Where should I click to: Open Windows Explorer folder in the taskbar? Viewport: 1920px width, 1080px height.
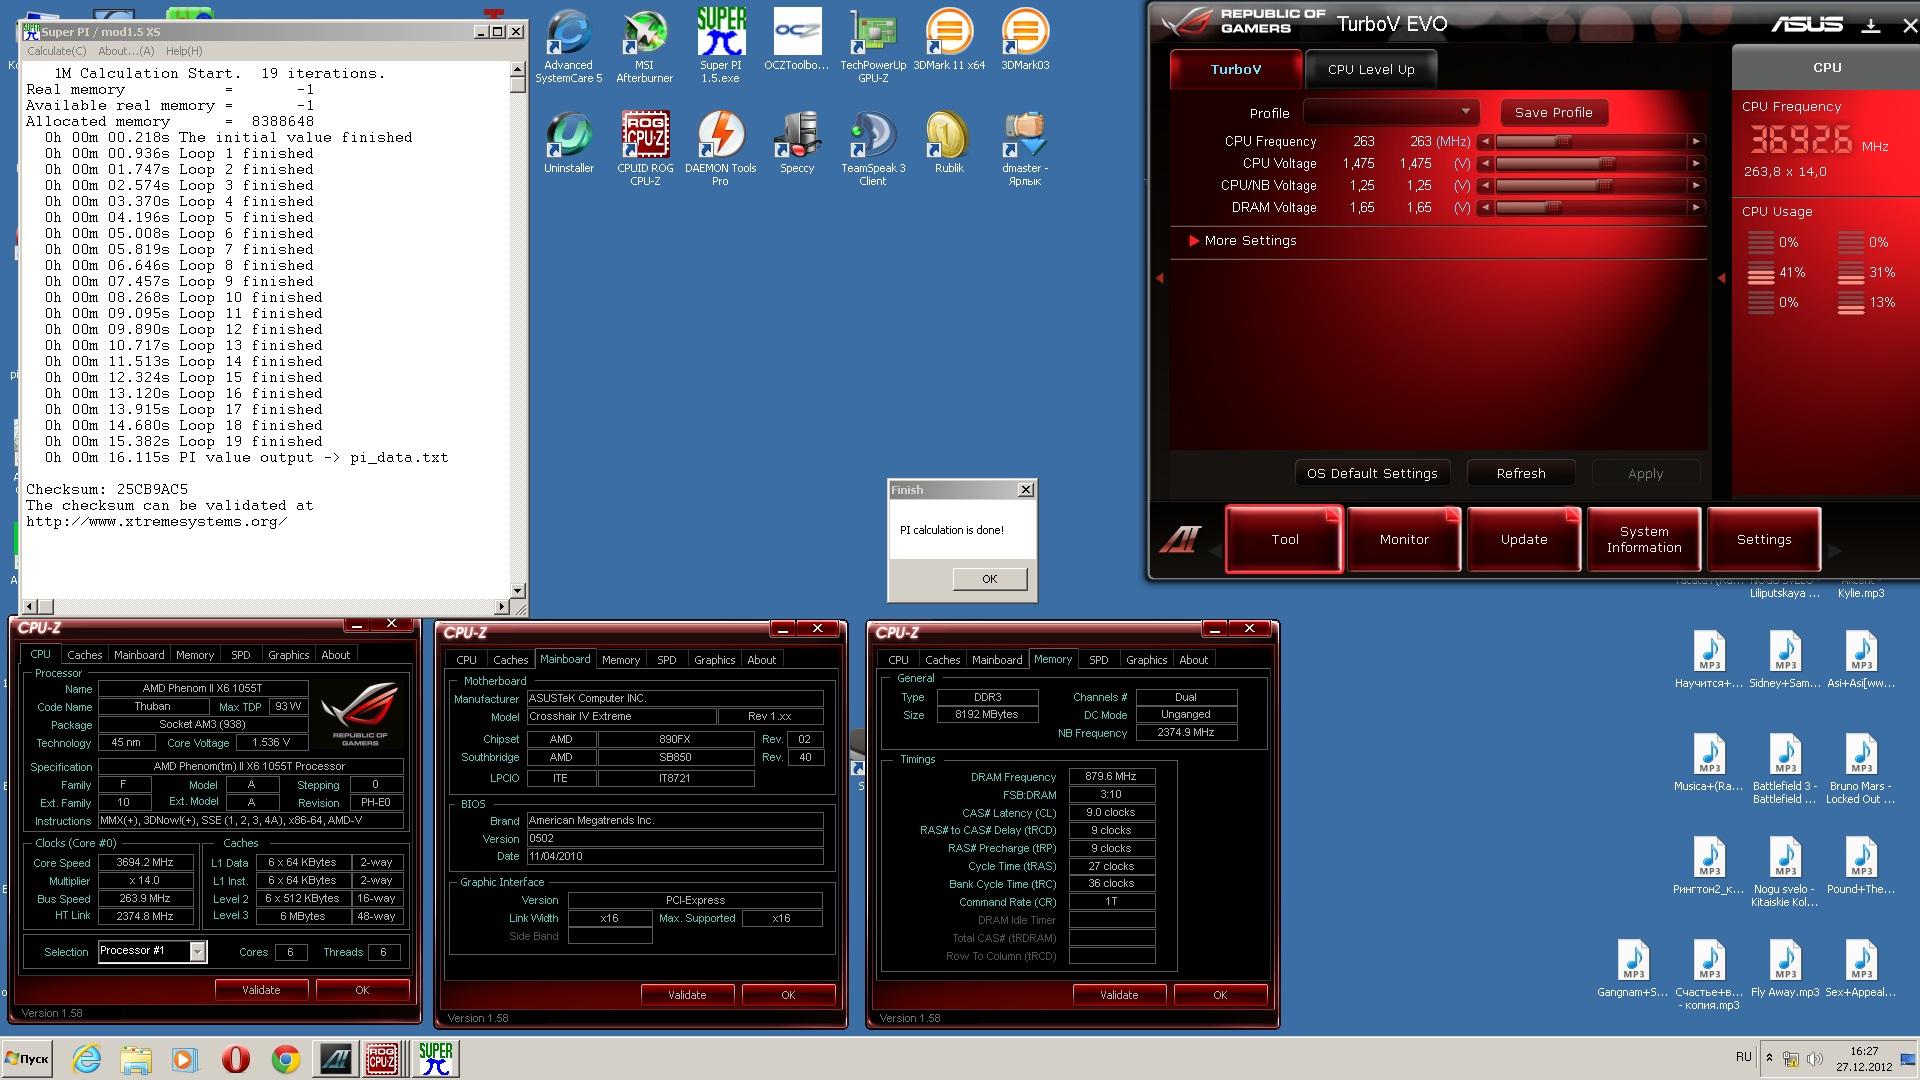click(x=136, y=1059)
